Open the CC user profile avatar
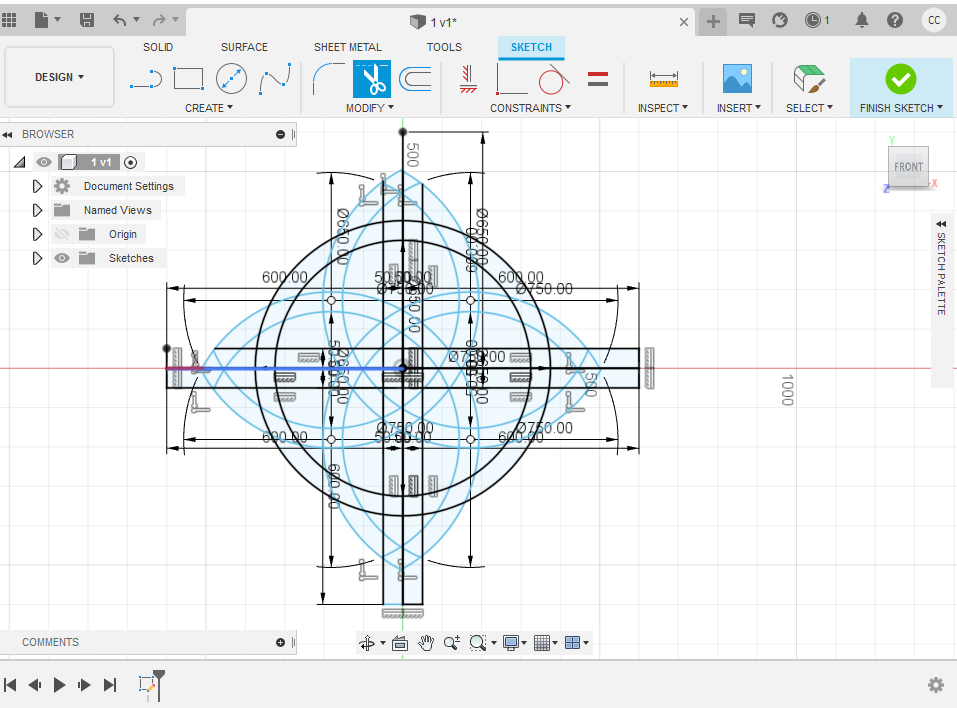The image size is (957, 708). (x=934, y=20)
